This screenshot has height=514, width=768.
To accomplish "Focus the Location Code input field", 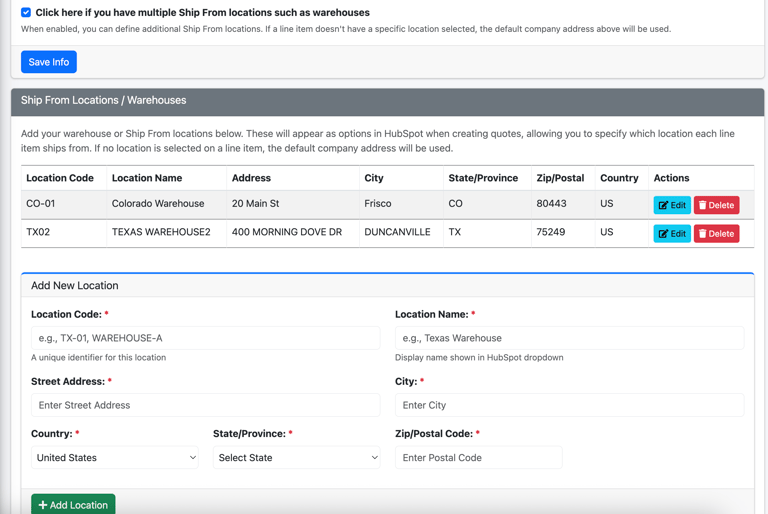I will (205, 338).
